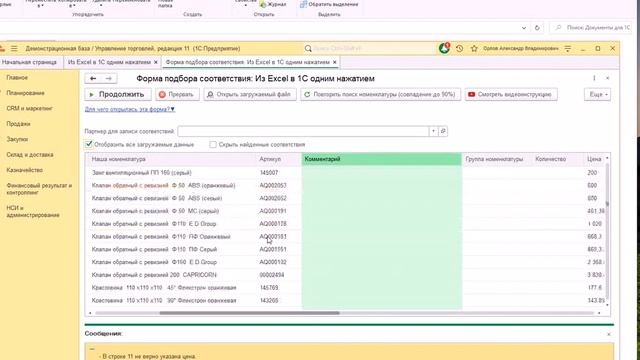The height and width of the screenshot is (360, 640).
Task: Click the partner input field
Action: (303, 131)
